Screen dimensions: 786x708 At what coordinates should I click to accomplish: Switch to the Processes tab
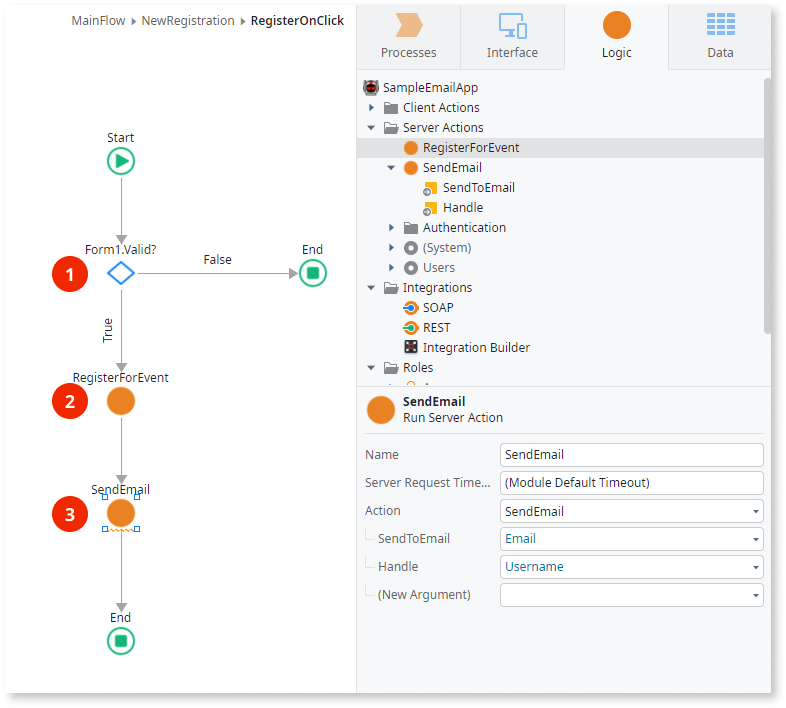408,36
